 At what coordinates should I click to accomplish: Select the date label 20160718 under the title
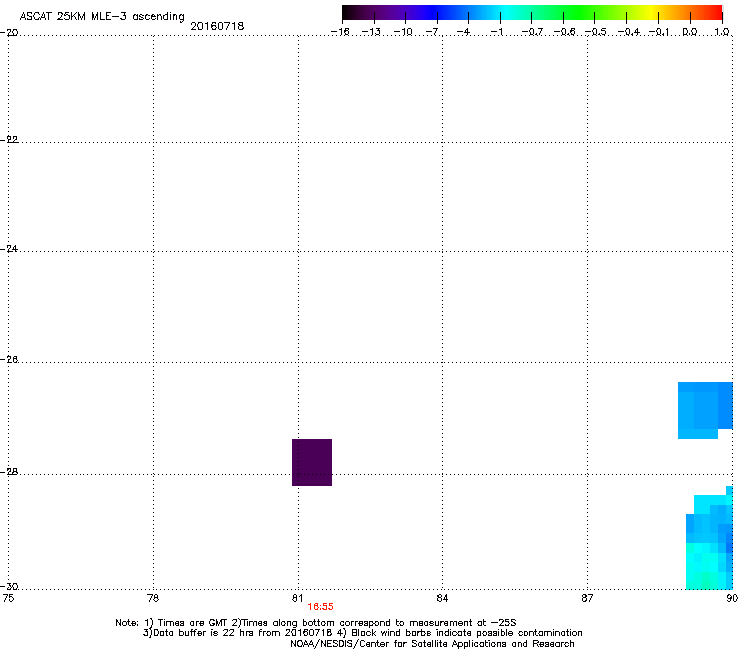[x=217, y=26]
